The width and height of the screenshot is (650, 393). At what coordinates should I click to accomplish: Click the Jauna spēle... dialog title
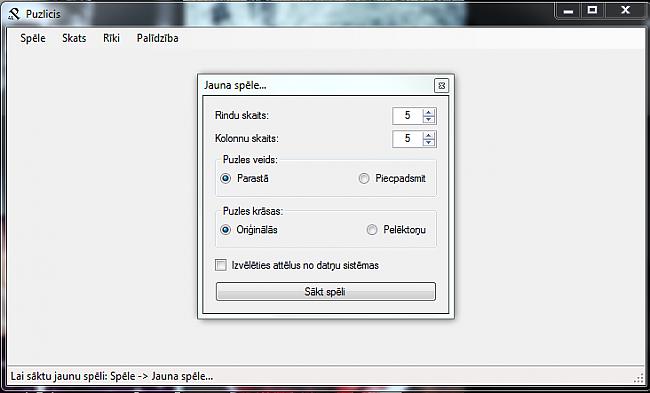tap(235, 85)
